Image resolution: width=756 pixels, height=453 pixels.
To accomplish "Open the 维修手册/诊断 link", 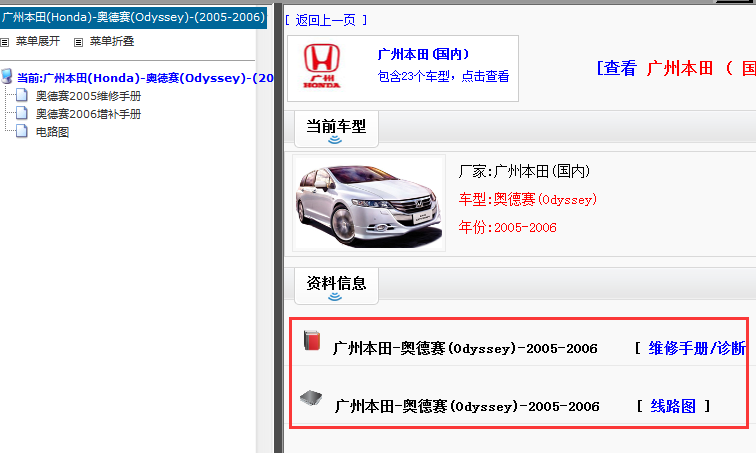I will [697, 348].
